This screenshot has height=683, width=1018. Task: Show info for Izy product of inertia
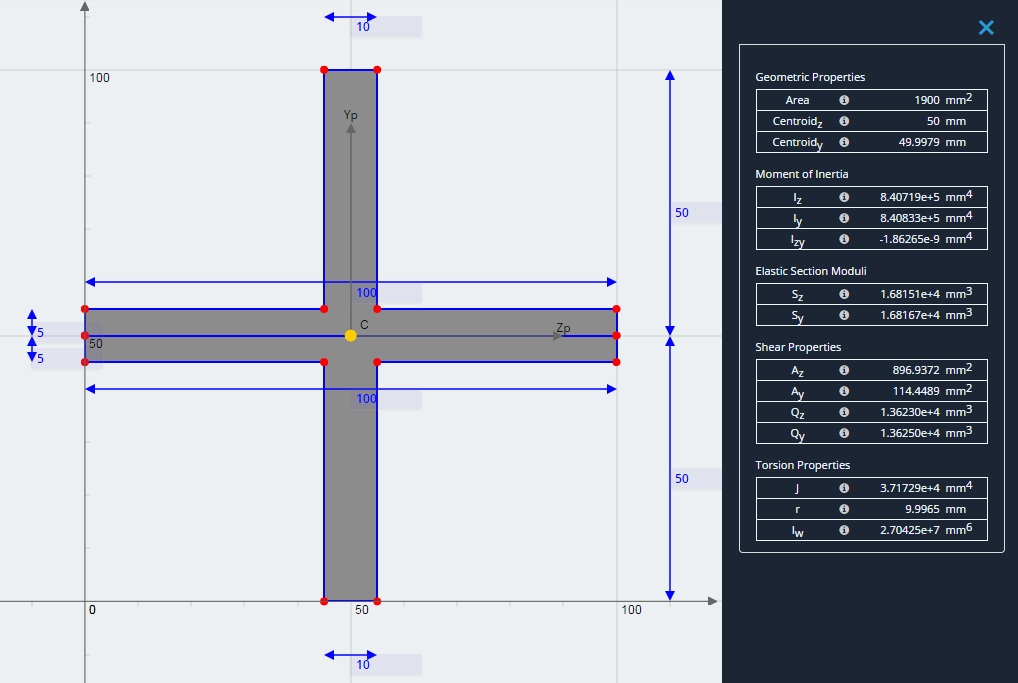(844, 239)
